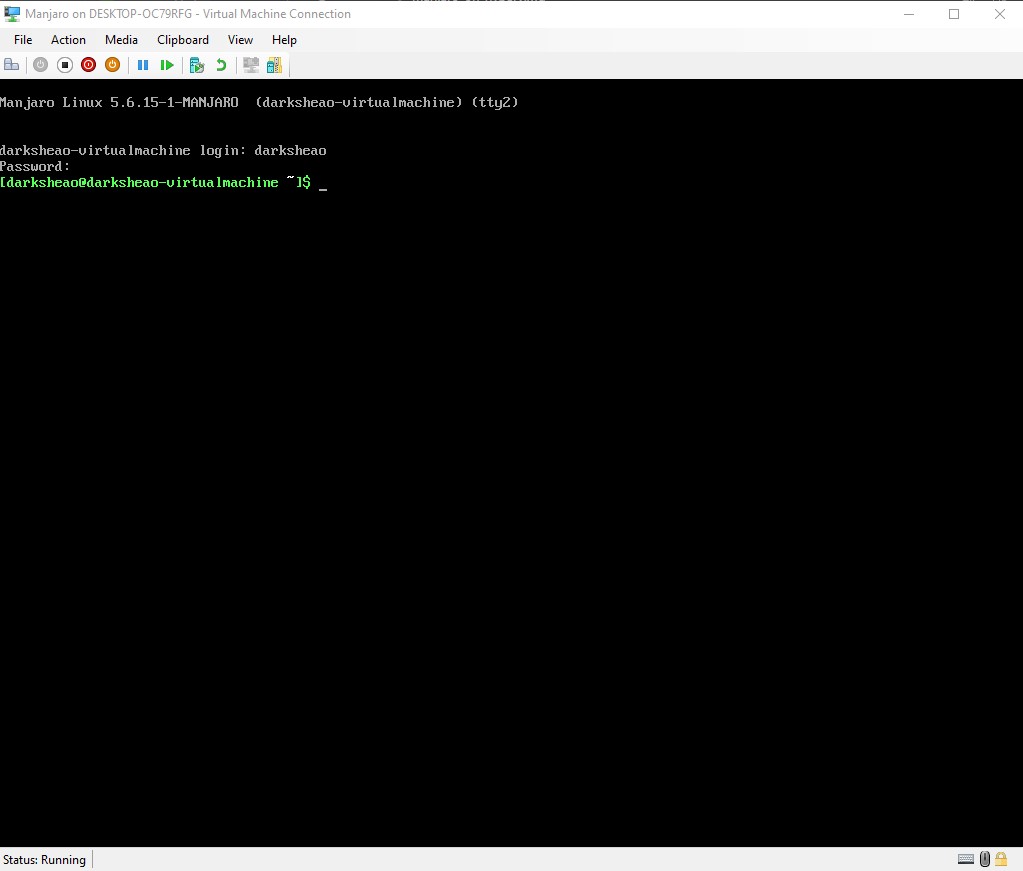Open the Clipboard menu

[x=183, y=40]
